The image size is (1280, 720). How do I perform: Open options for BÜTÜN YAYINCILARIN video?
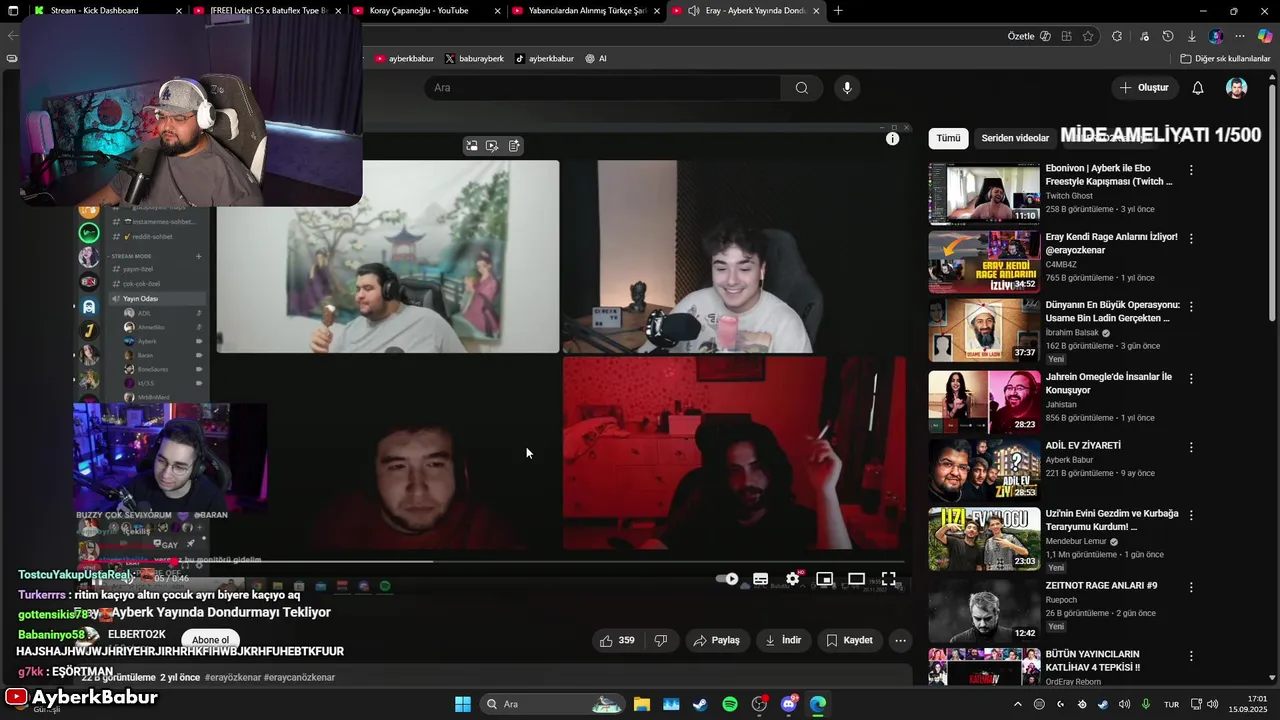(x=1191, y=656)
